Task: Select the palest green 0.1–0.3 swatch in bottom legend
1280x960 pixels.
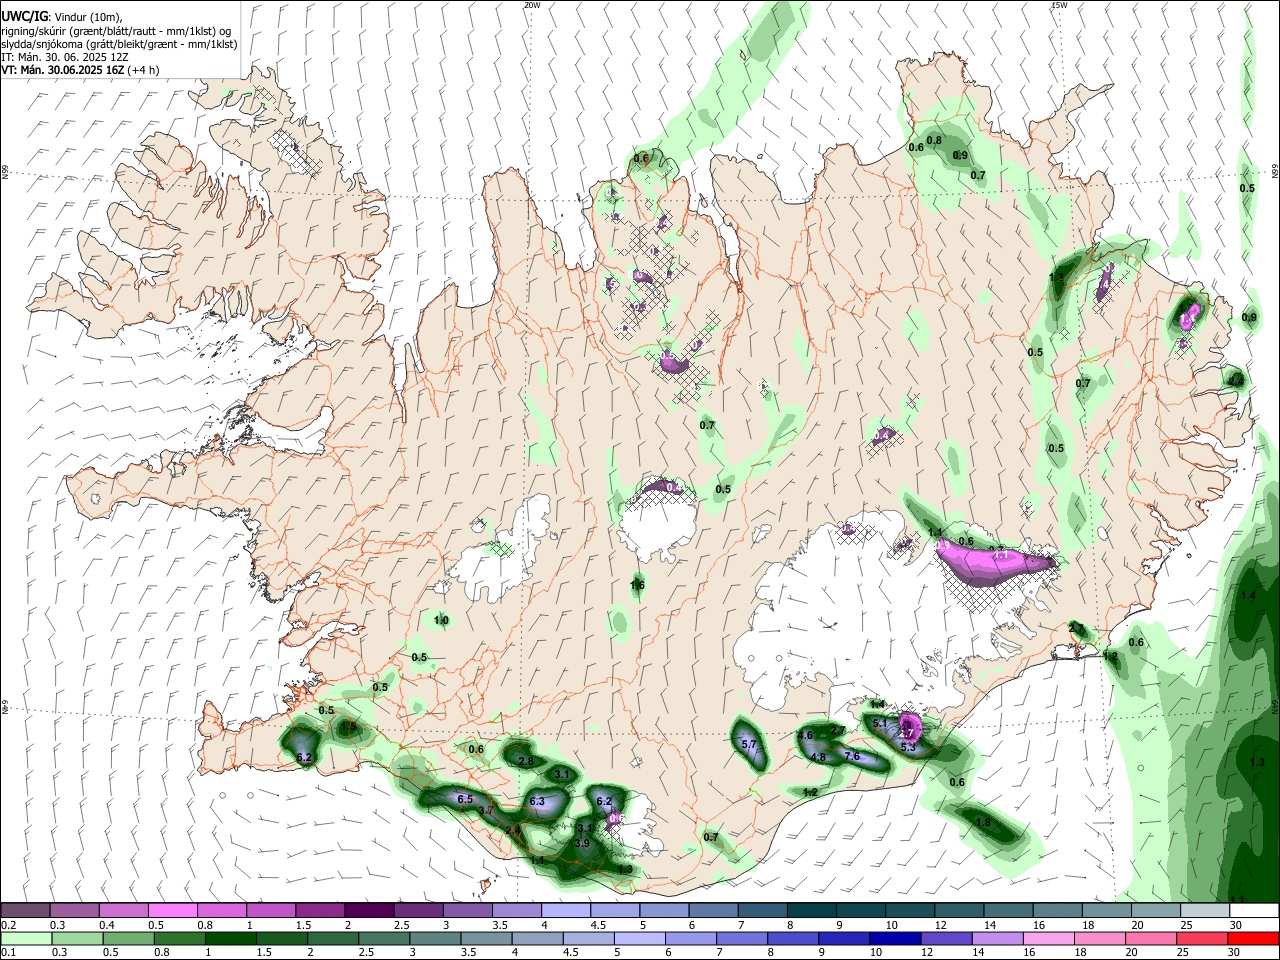Action: point(26,939)
